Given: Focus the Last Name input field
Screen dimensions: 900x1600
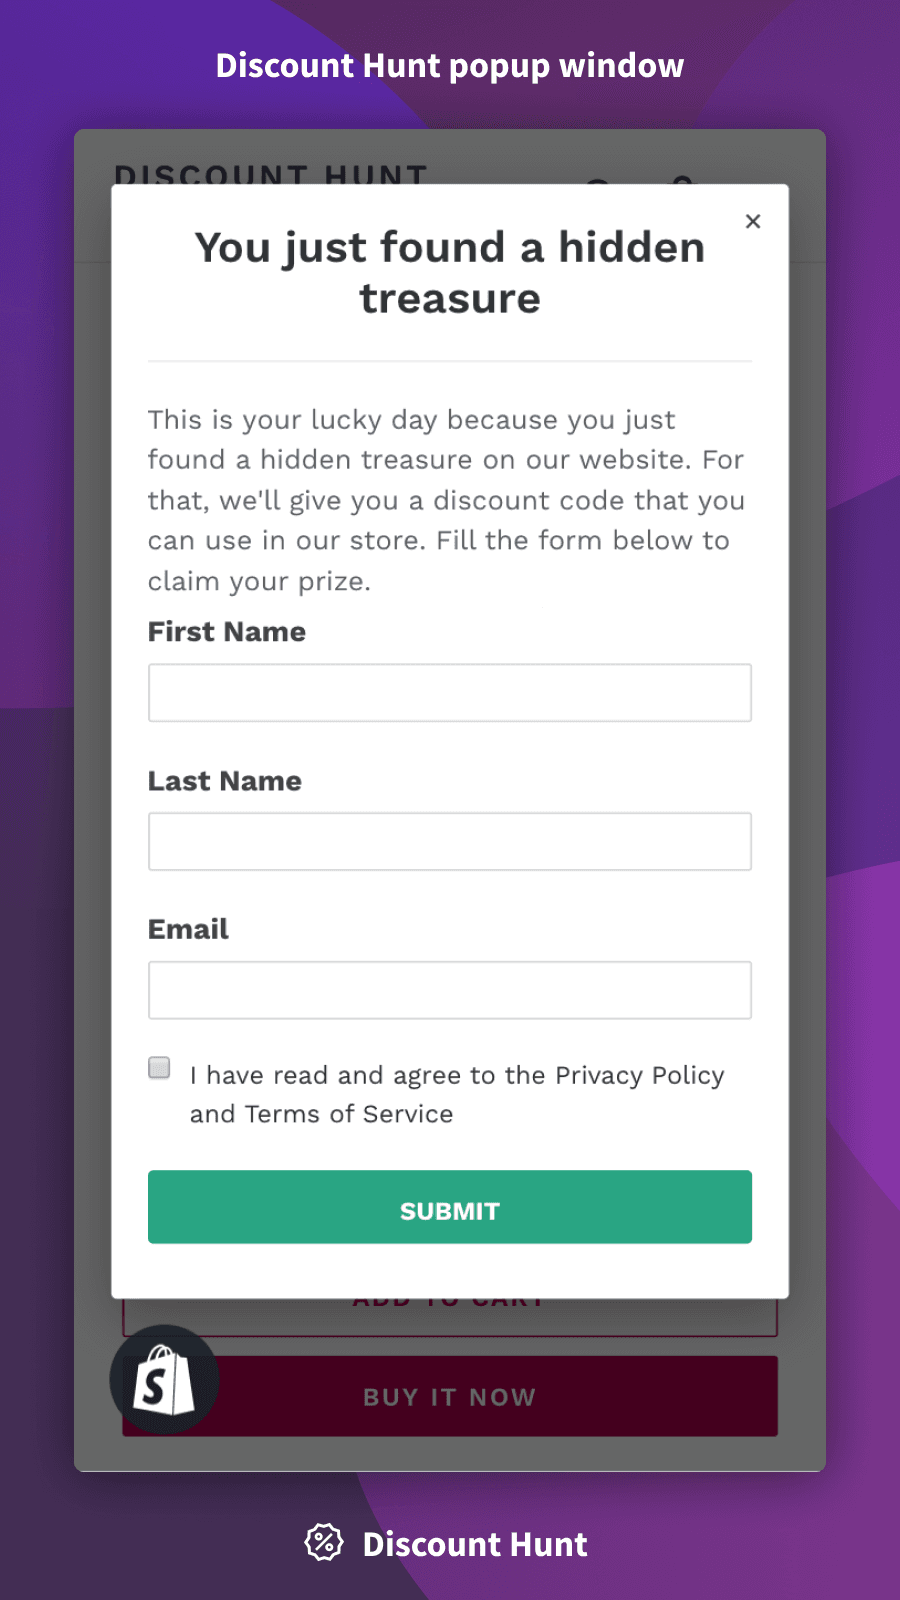Looking at the screenshot, I should point(450,841).
